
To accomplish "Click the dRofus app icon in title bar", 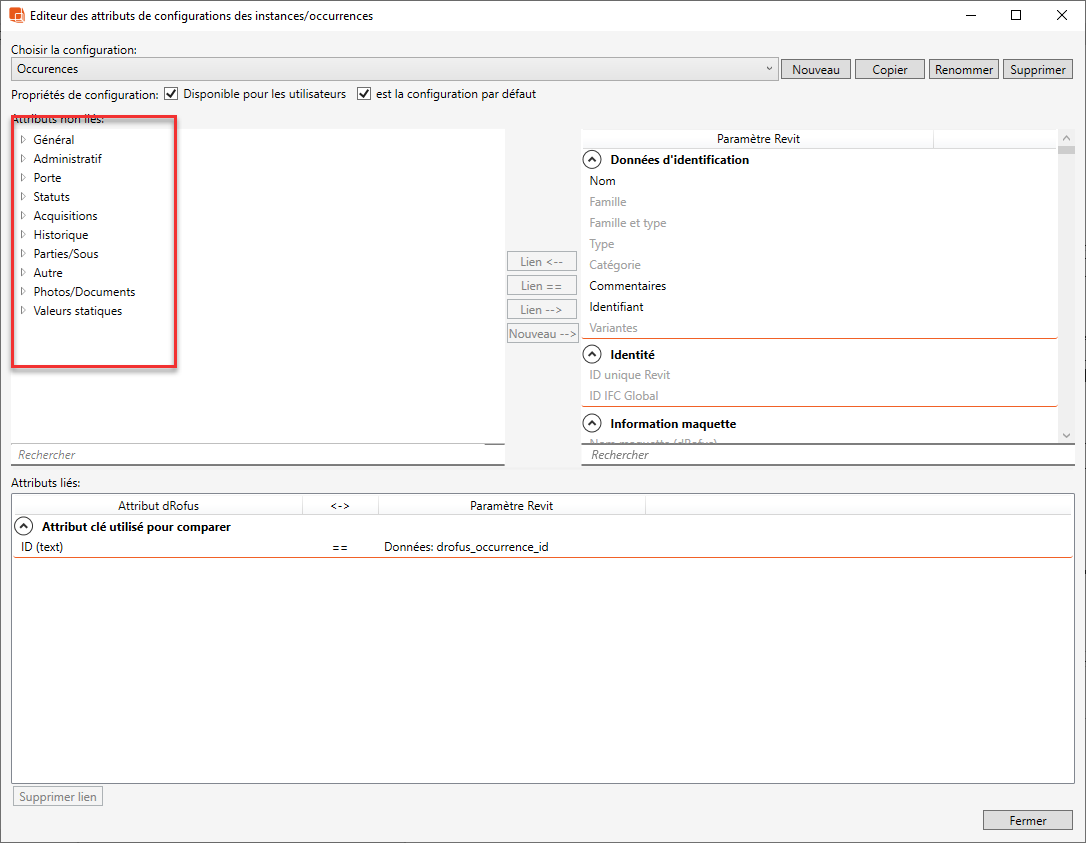I will click(16, 16).
